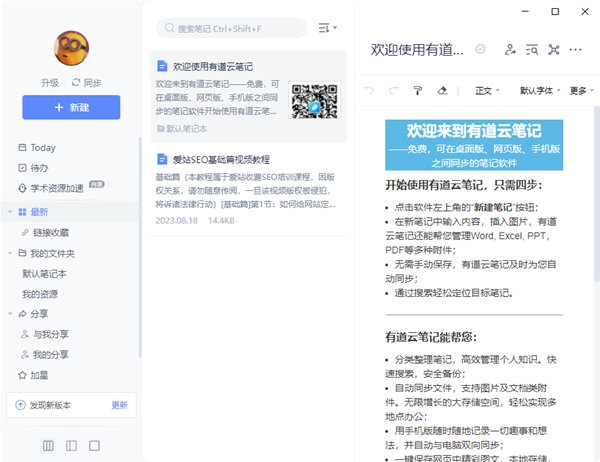Click the blue 欢迎来到有道云笔记 banner
The width and height of the screenshot is (600, 462).
pos(474,145)
